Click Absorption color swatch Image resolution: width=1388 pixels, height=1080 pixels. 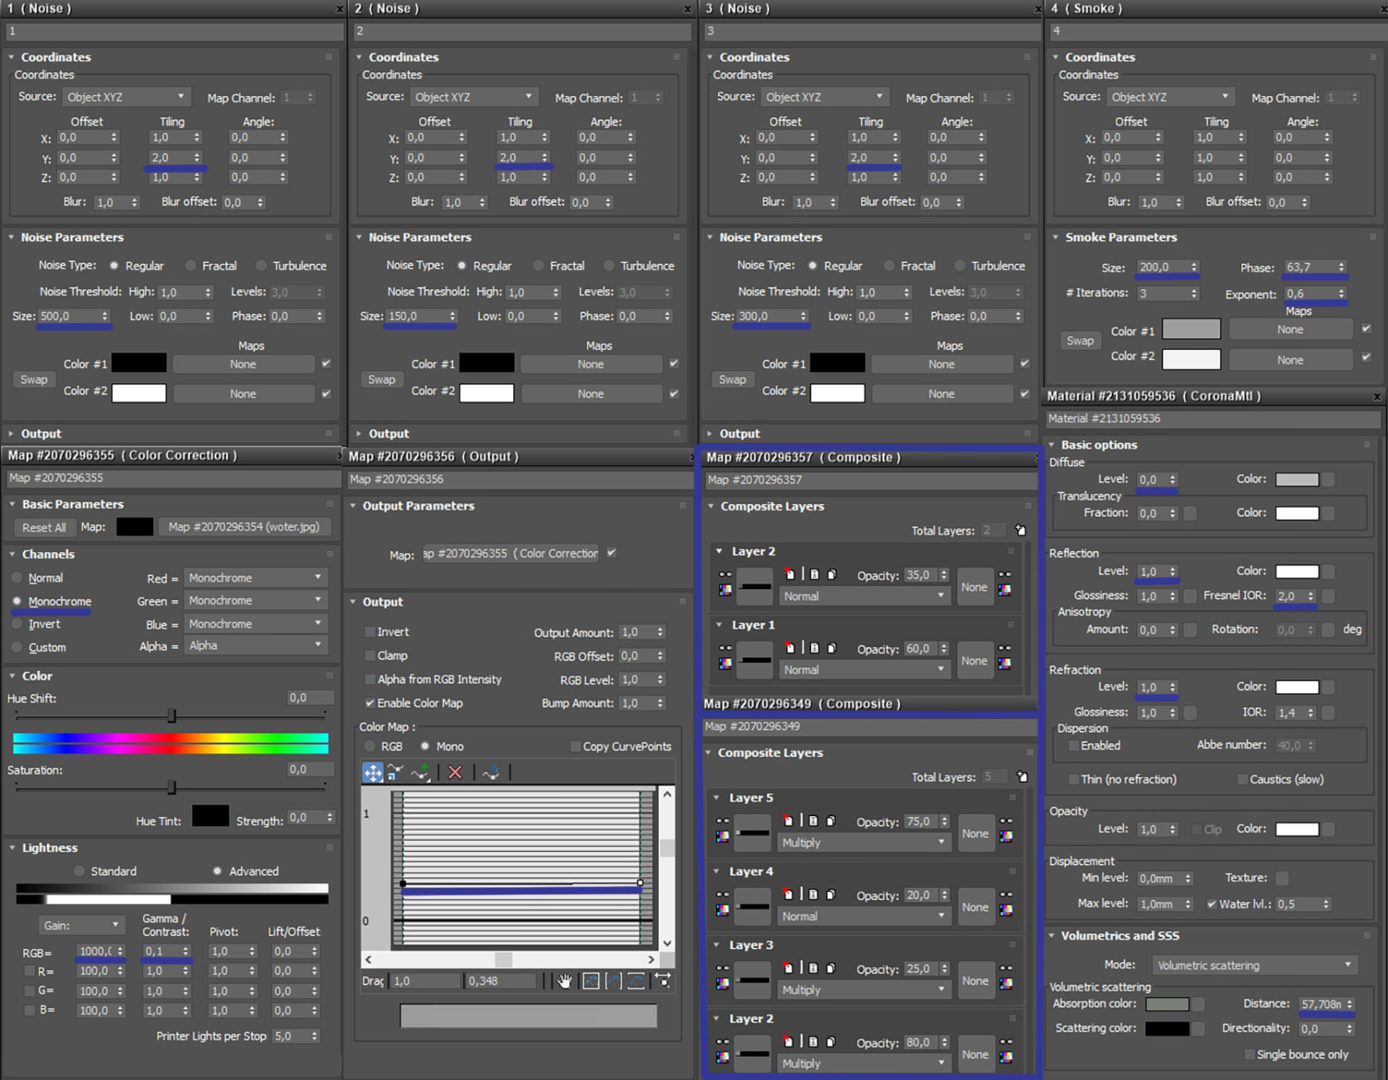click(1167, 1004)
